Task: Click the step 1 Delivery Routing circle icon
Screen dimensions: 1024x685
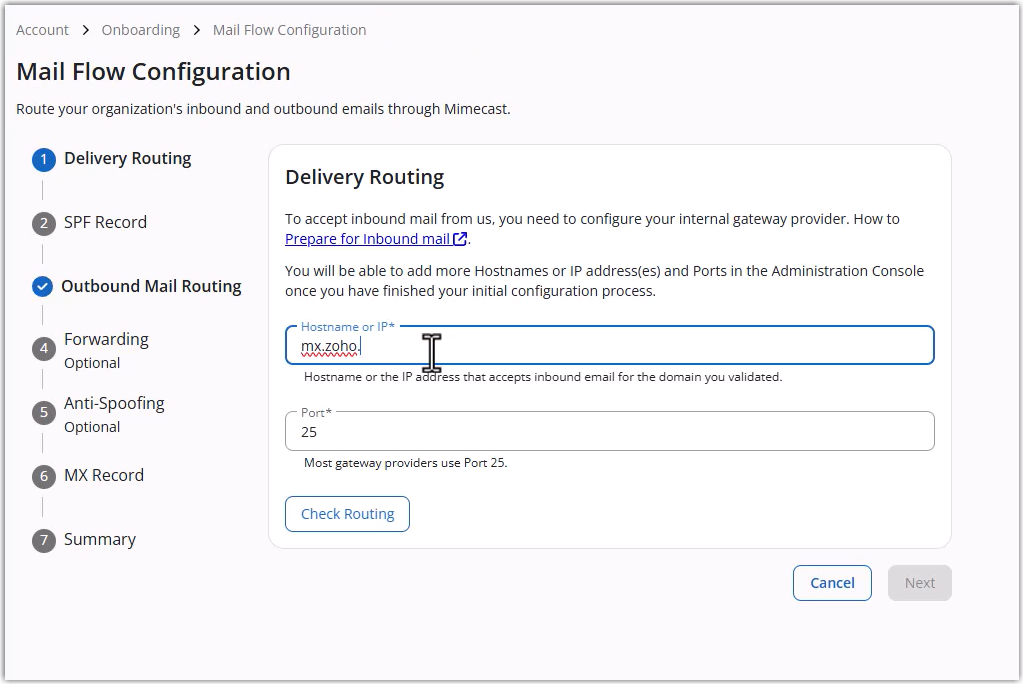Action: pyautogui.click(x=41, y=158)
